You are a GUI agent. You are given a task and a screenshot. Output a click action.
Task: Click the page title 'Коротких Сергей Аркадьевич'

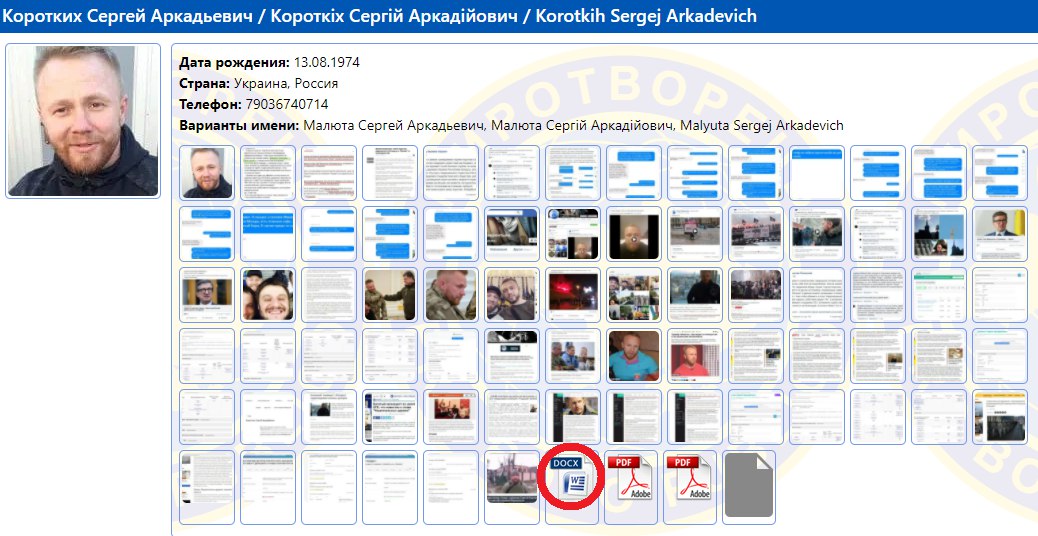tap(128, 15)
